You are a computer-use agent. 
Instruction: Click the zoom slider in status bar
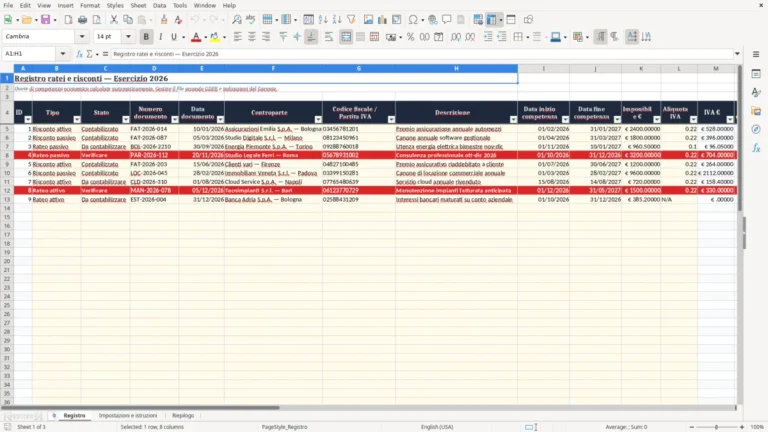[x=716, y=427]
